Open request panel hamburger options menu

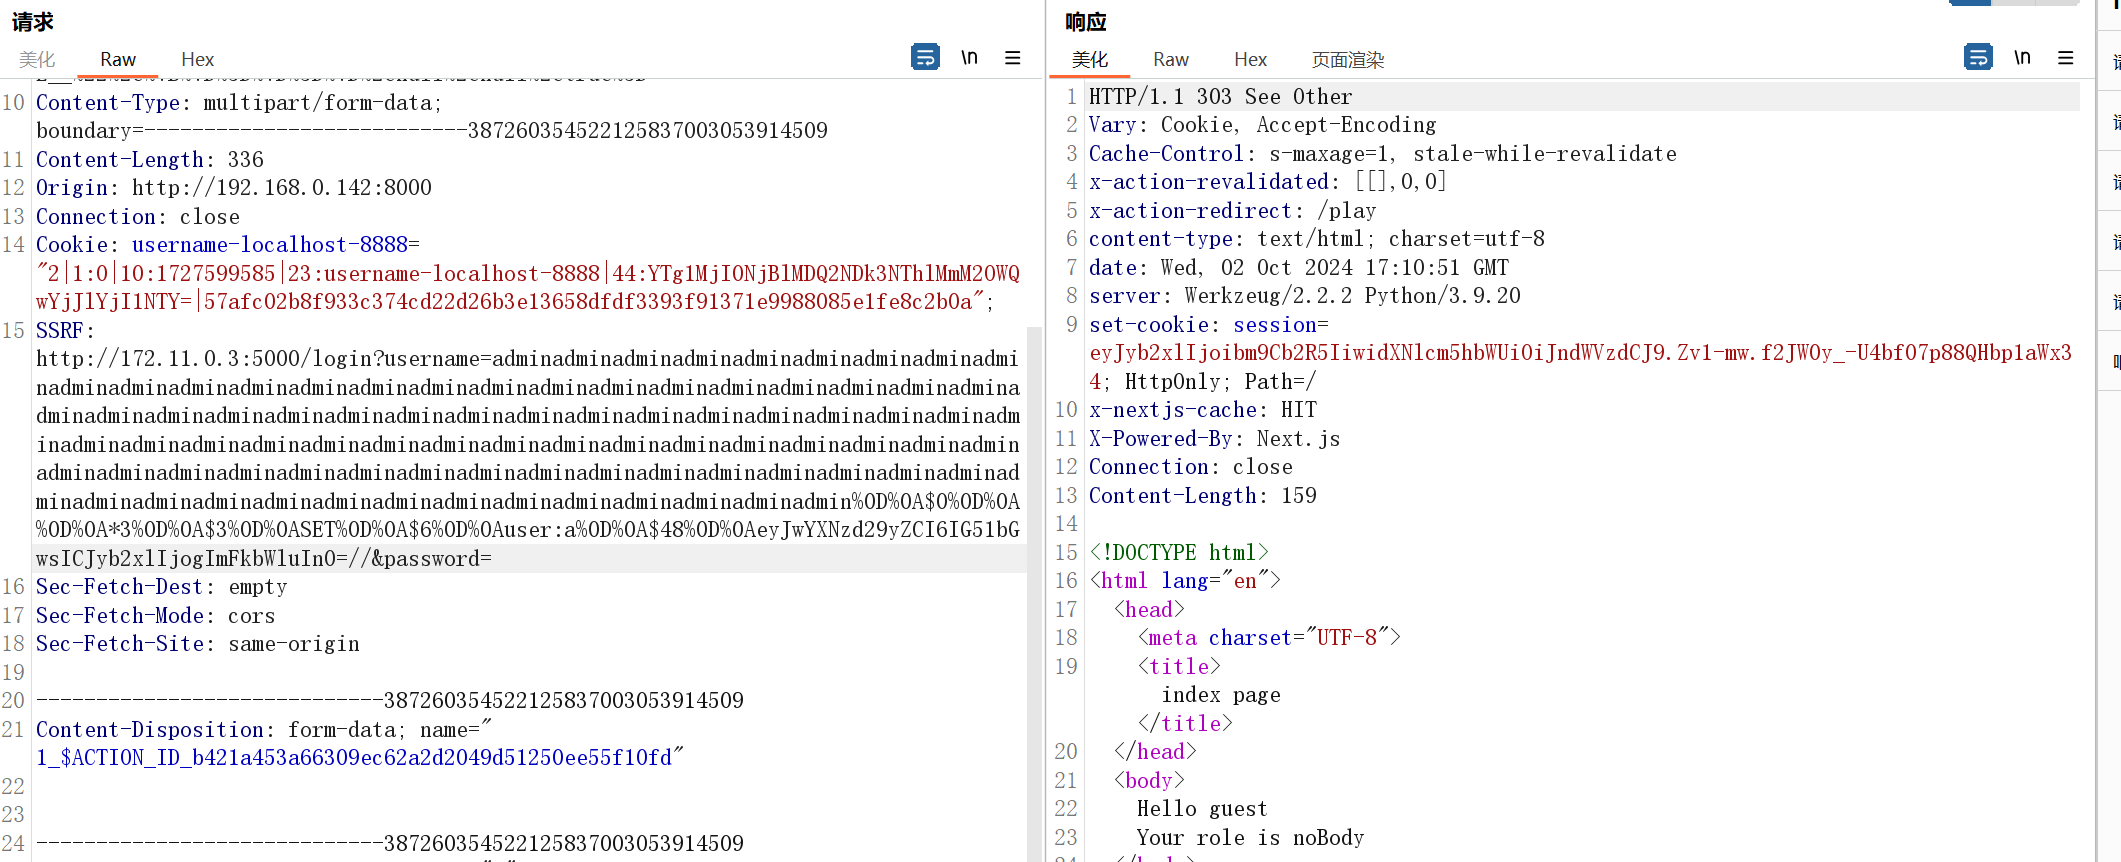point(1012,57)
